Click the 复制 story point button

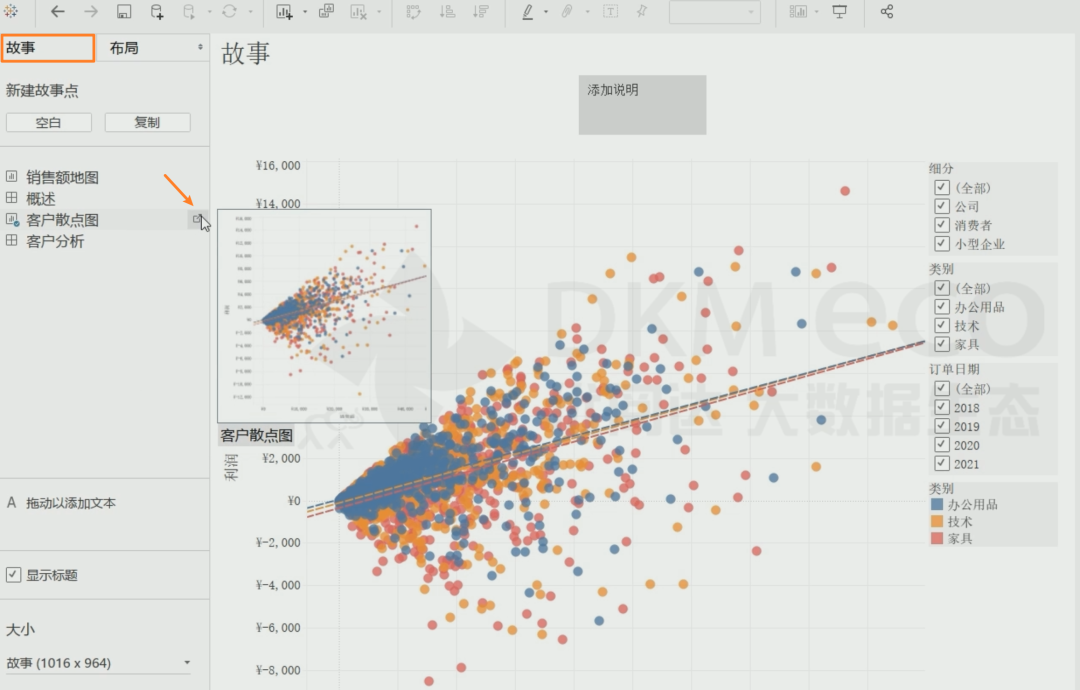pos(147,122)
